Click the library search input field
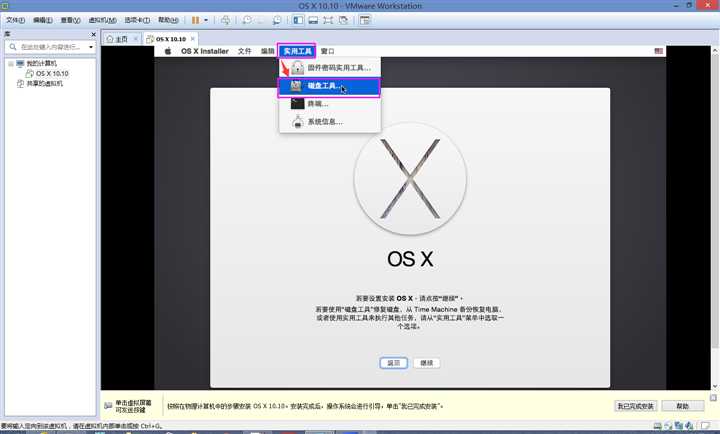Image resolution: width=720 pixels, height=434 pixels. pyautogui.click(x=51, y=47)
